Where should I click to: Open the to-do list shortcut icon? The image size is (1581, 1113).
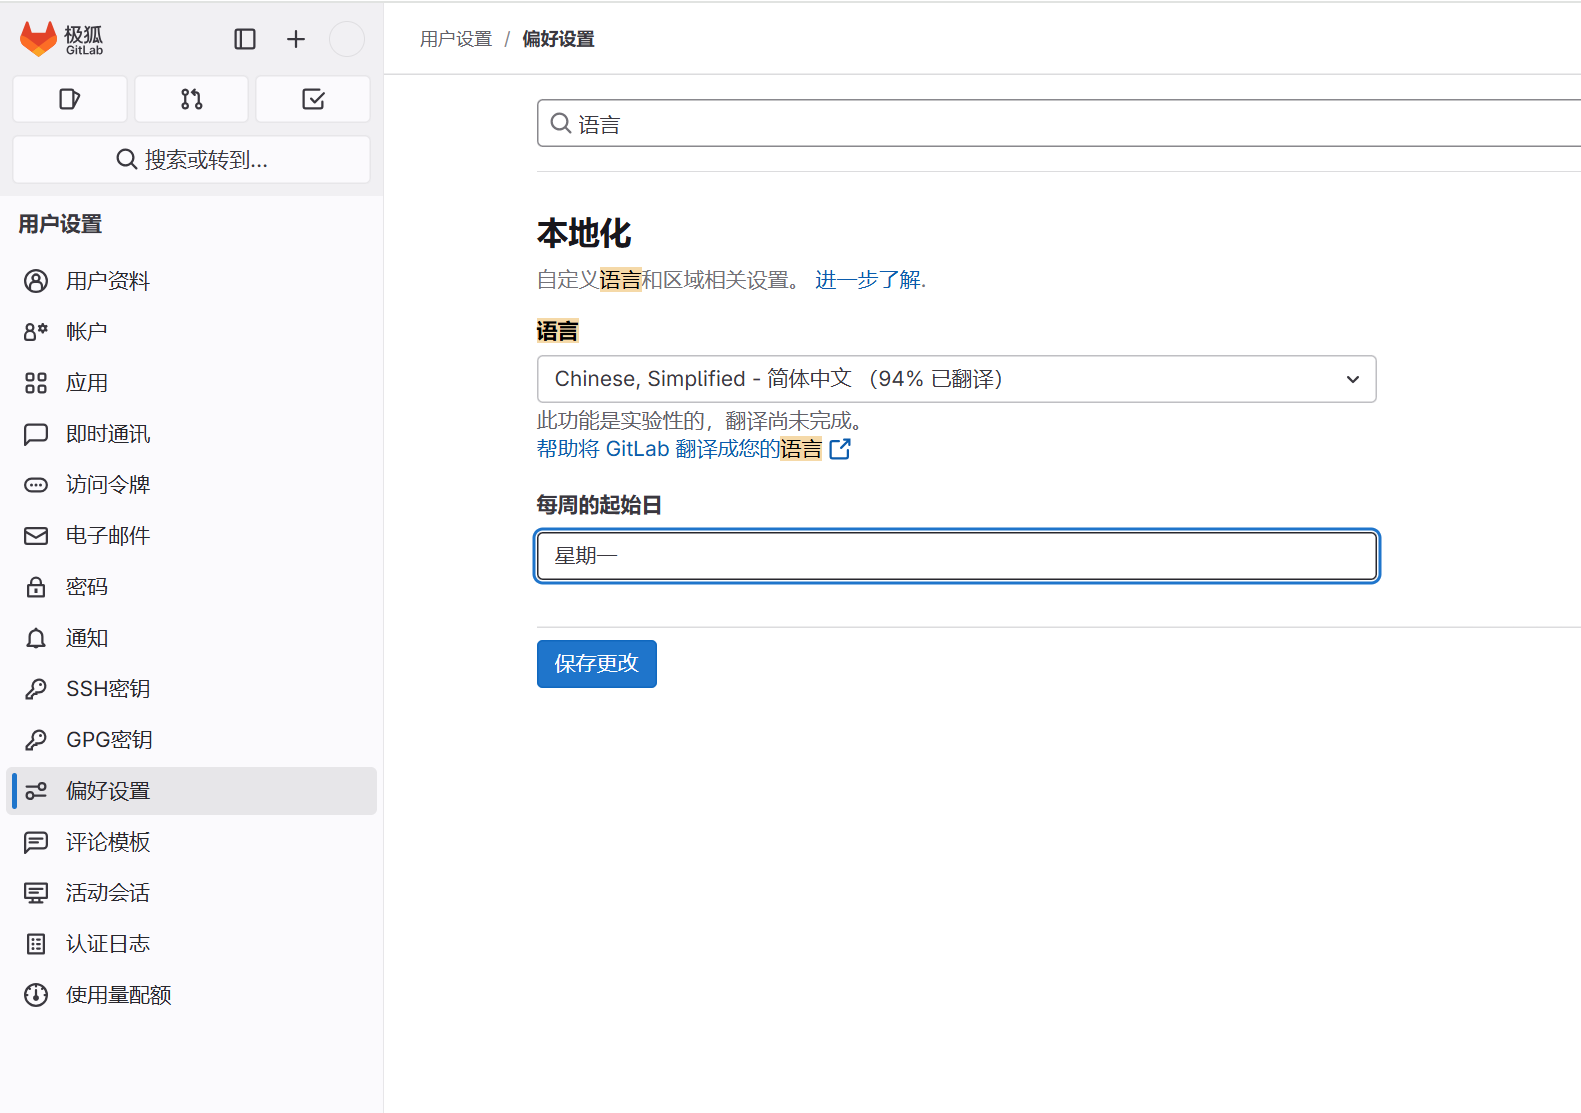[313, 99]
